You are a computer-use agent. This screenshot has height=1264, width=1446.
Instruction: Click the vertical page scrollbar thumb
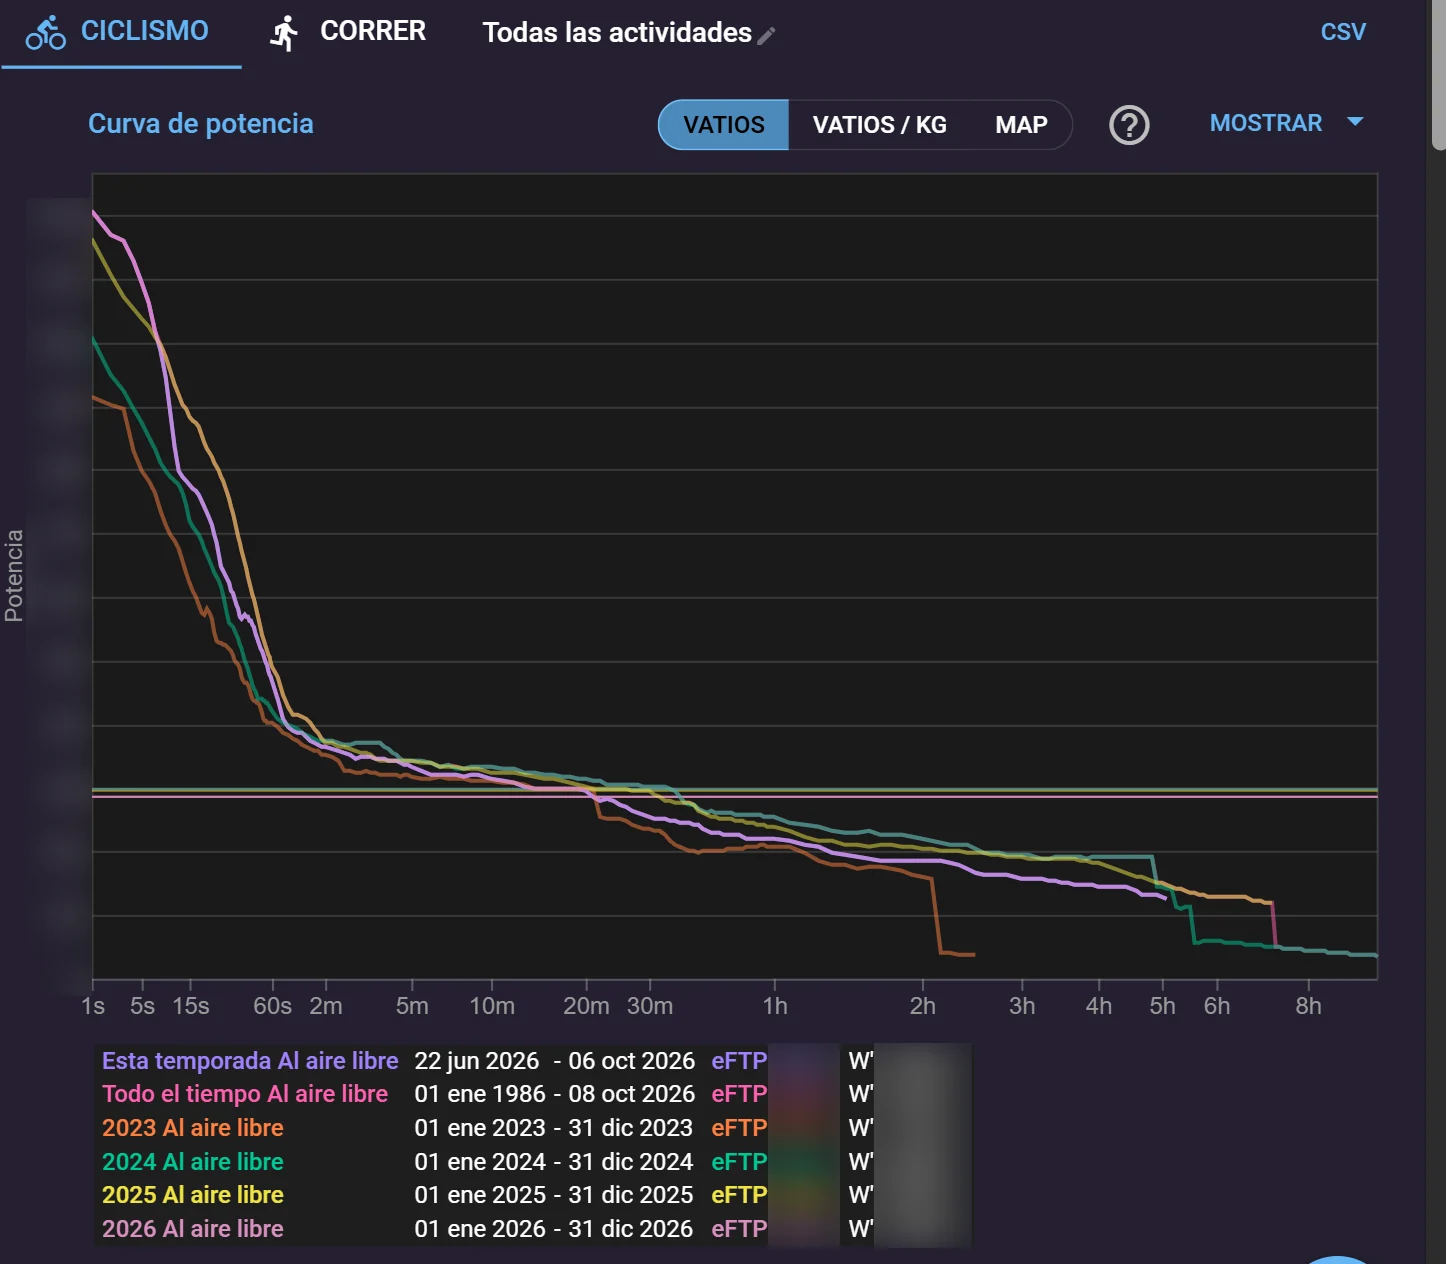[x=1439, y=75]
